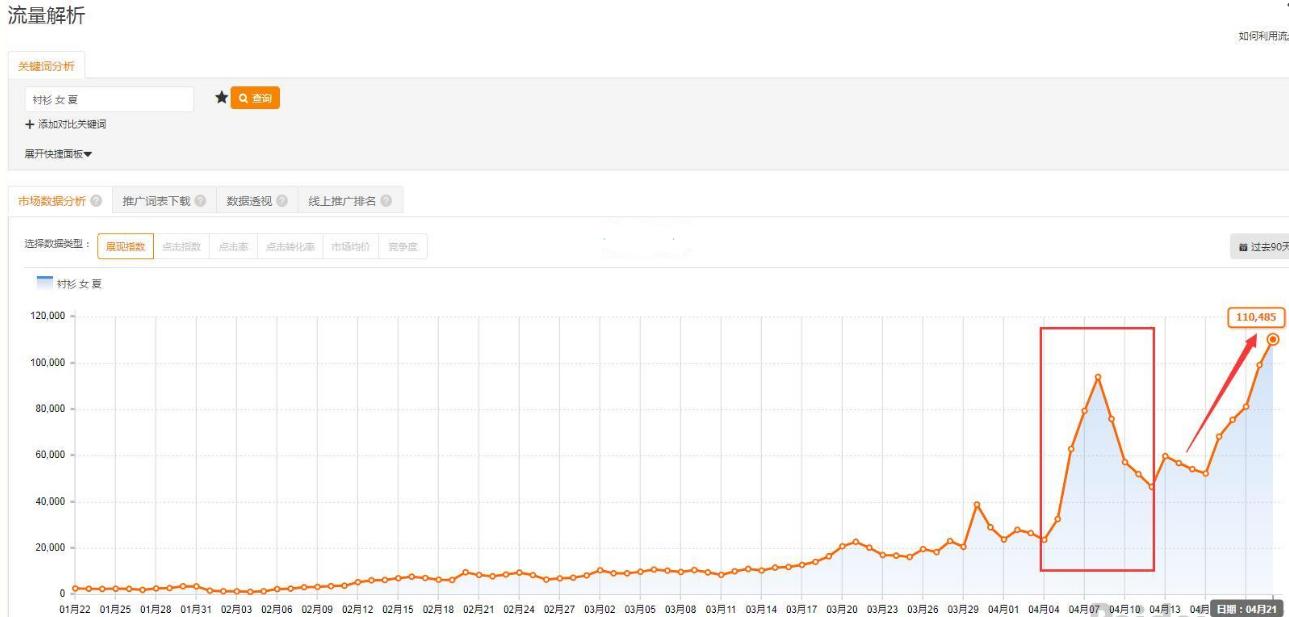
Task: Select the 点击指数 data type
Action: (182, 246)
